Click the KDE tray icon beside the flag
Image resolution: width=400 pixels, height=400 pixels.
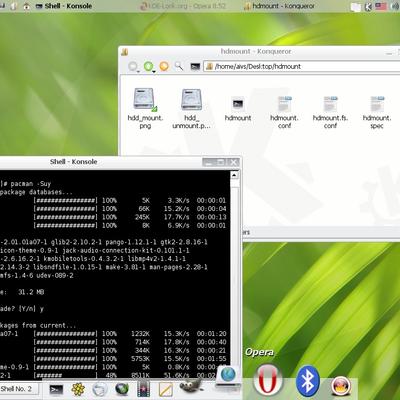[368, 6]
